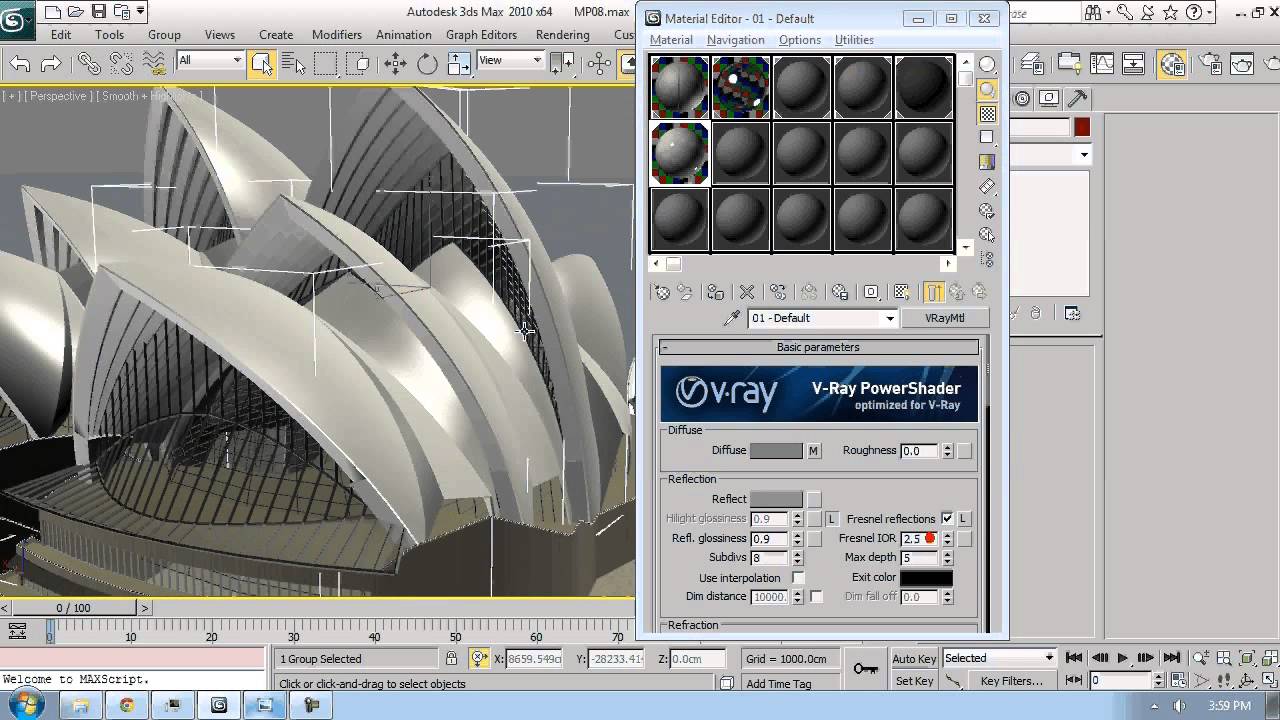Enable Dim distance checkbox
This screenshot has height=720, width=1280.
[816, 597]
